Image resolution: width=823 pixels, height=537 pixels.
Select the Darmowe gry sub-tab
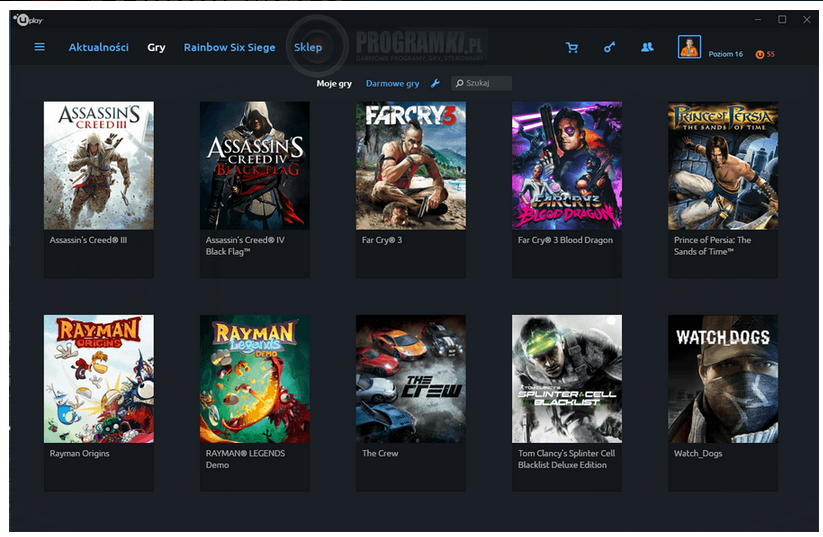(393, 83)
